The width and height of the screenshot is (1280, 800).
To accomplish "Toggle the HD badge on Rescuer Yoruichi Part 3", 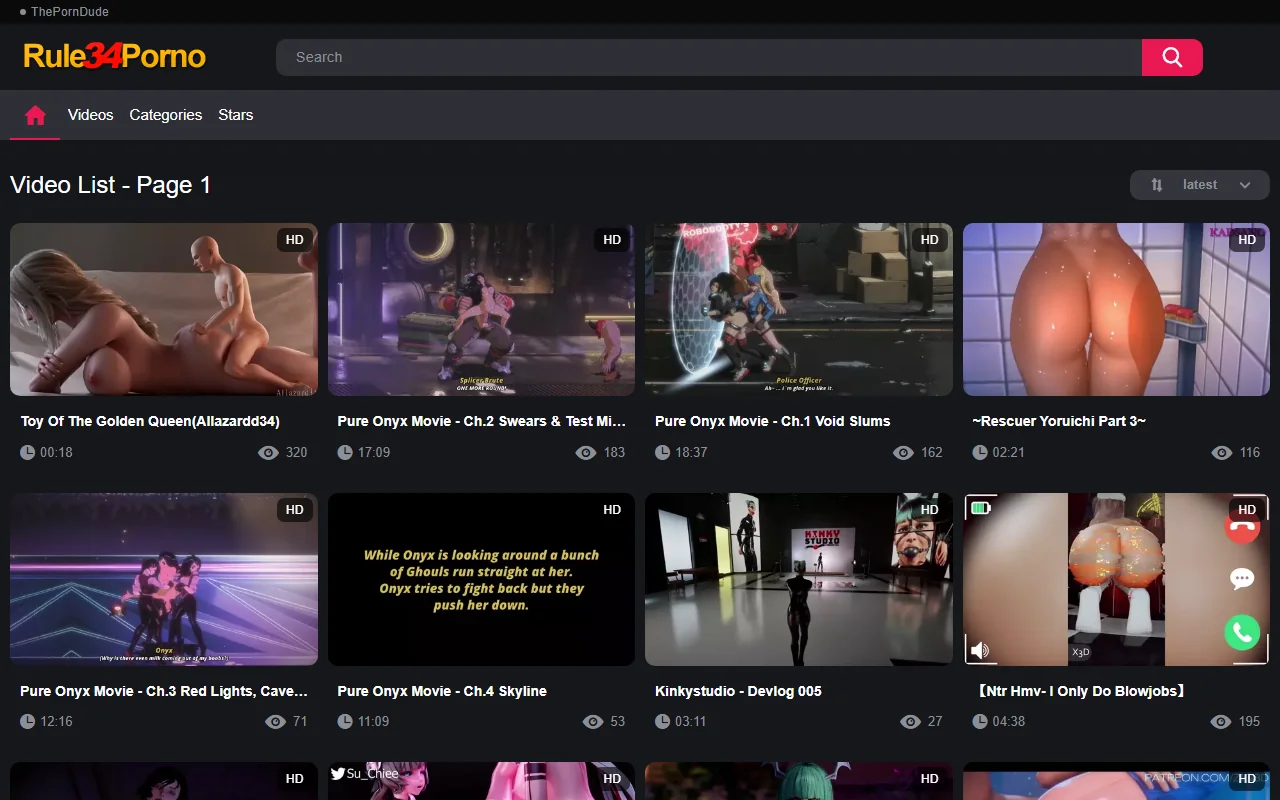I will point(1247,239).
